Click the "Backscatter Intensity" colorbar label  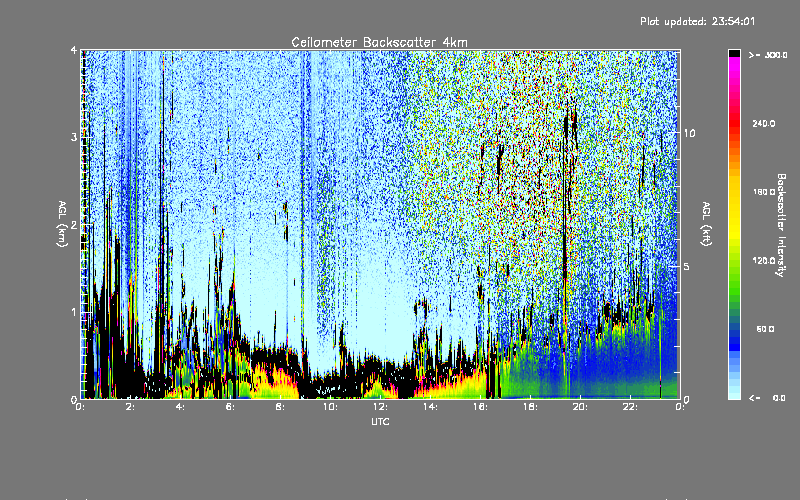(781, 225)
